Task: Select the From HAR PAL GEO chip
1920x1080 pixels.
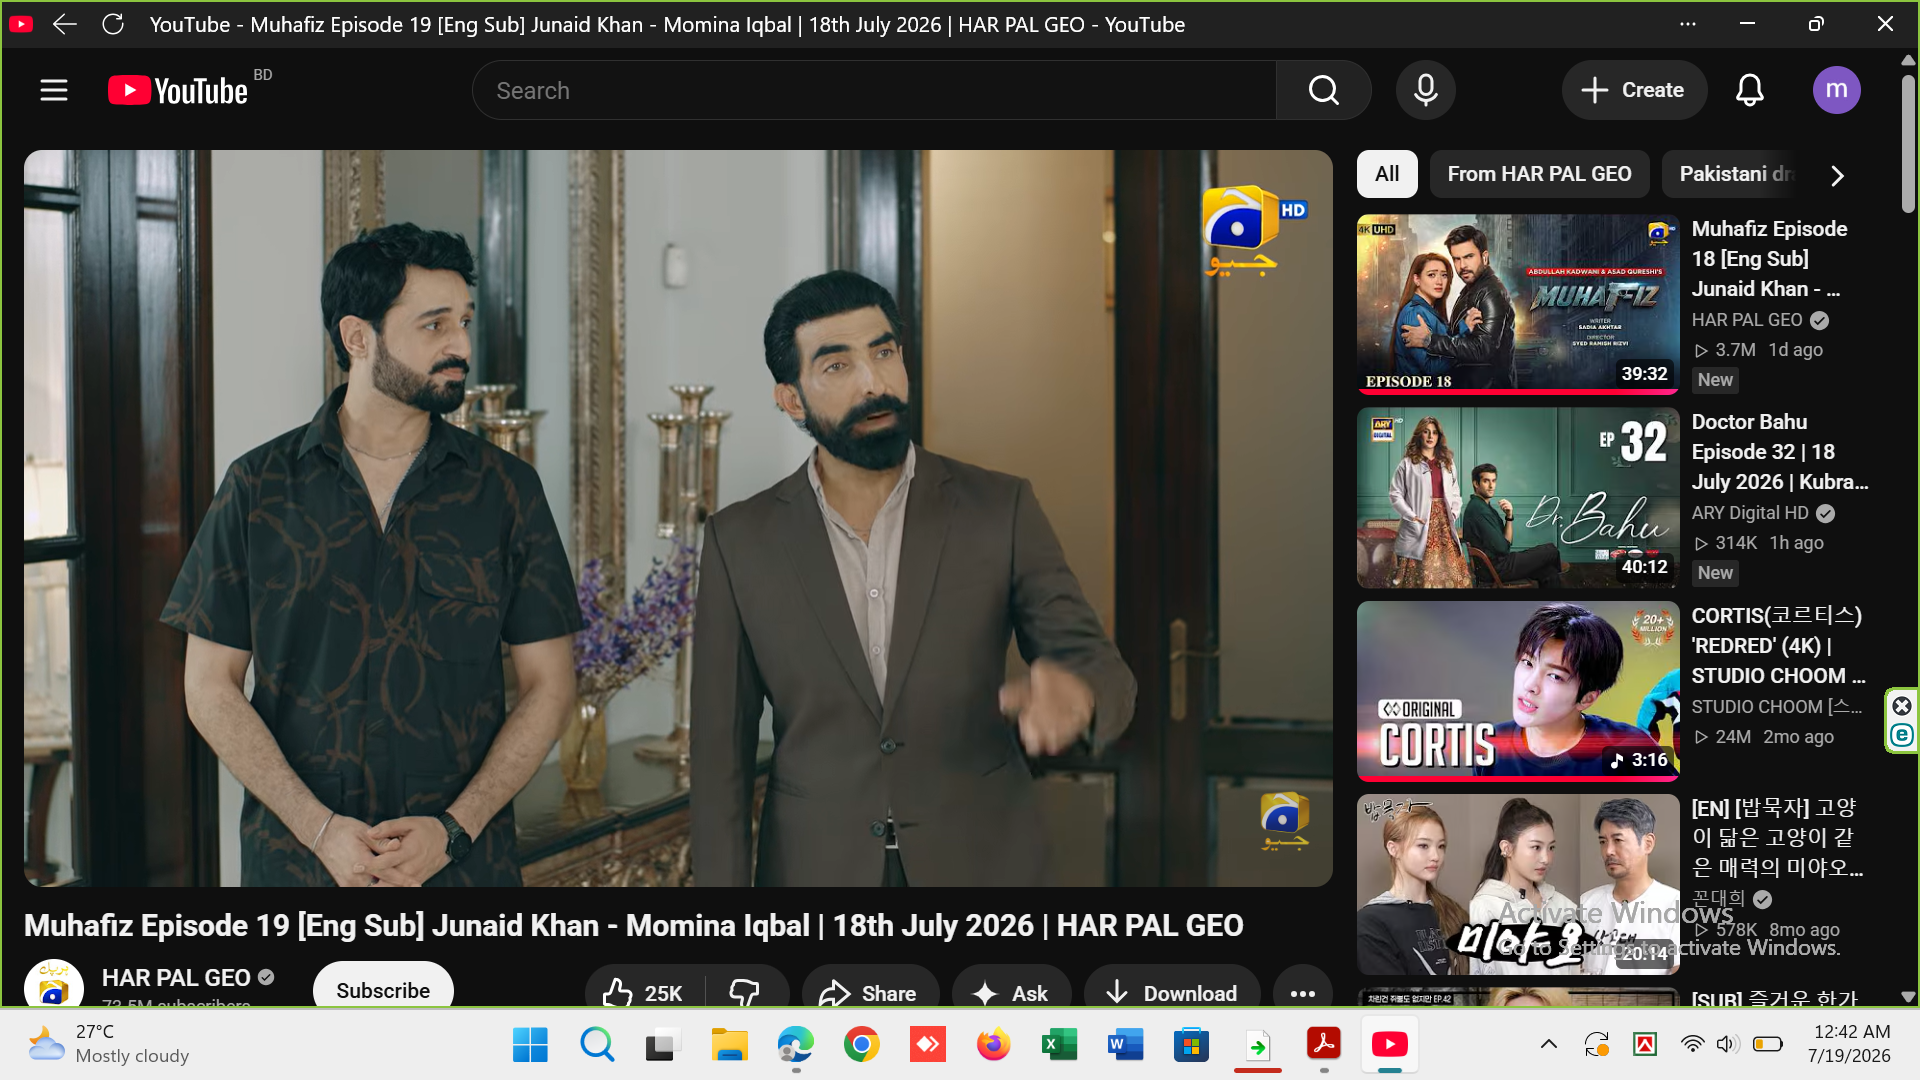Action: (x=1539, y=174)
